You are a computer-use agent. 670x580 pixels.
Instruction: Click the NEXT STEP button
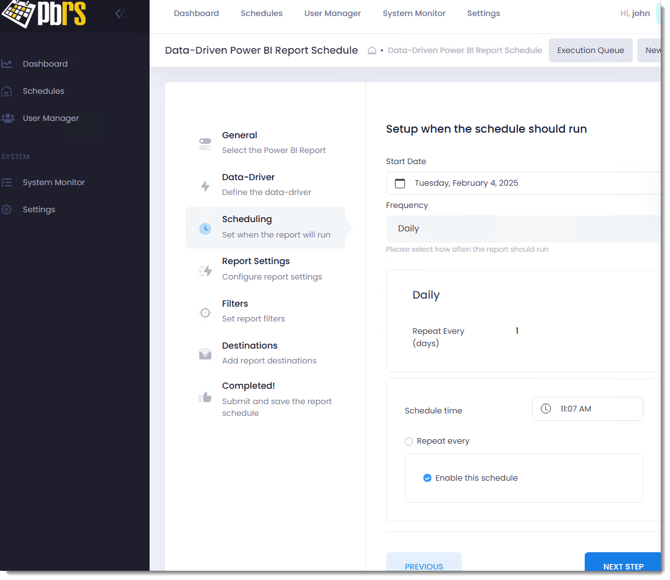pos(623,562)
